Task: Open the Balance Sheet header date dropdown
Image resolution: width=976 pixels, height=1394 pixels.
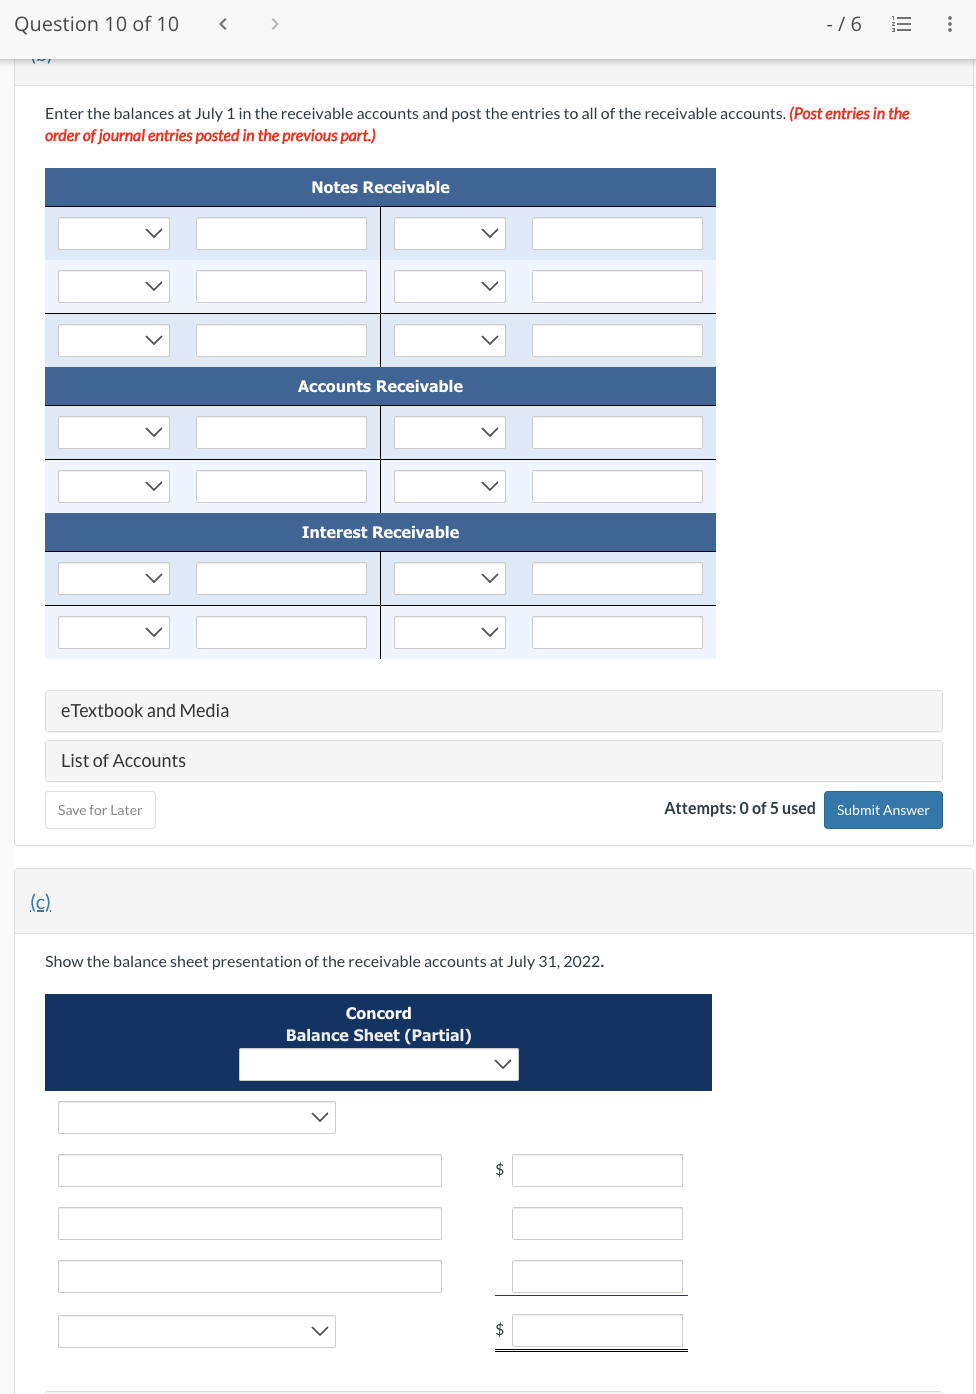Action: click(378, 1064)
